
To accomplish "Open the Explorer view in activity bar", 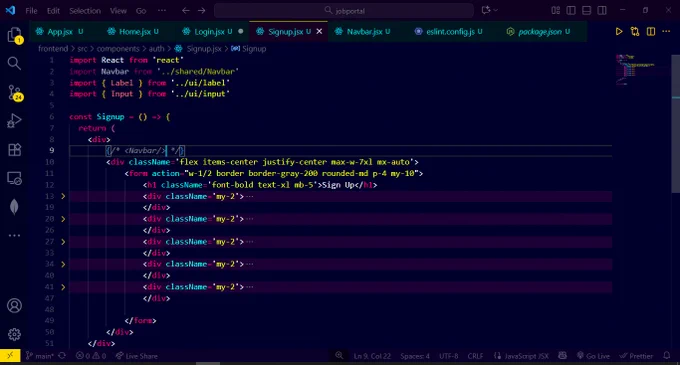I will click(x=14, y=35).
